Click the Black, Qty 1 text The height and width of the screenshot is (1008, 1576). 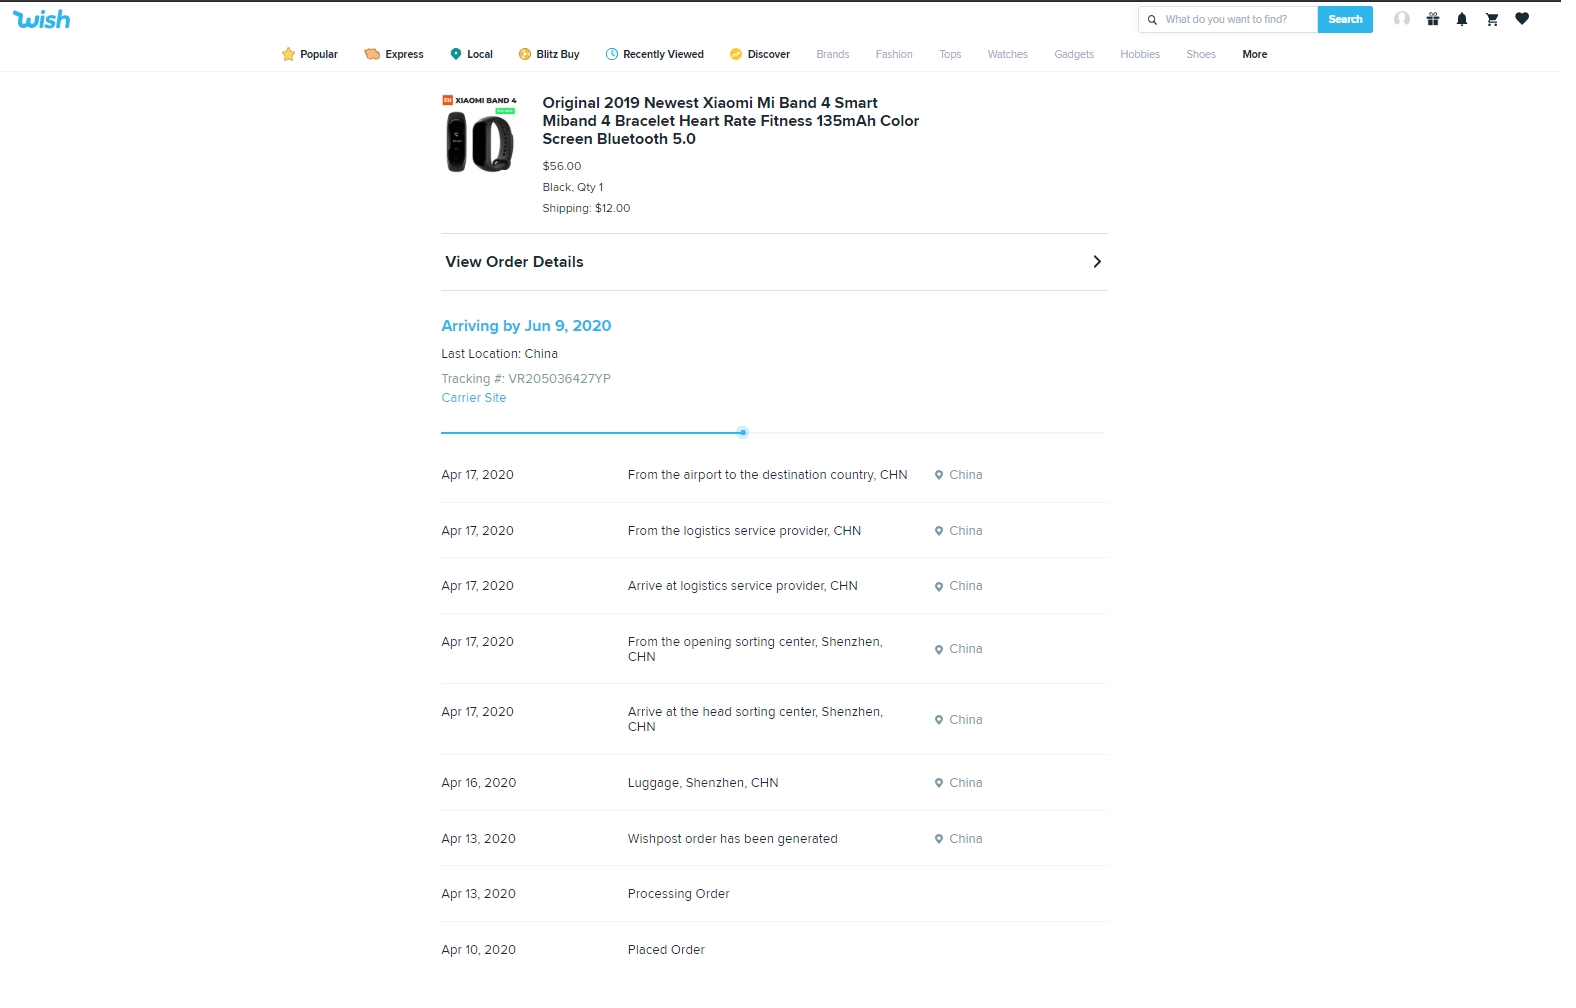573,187
